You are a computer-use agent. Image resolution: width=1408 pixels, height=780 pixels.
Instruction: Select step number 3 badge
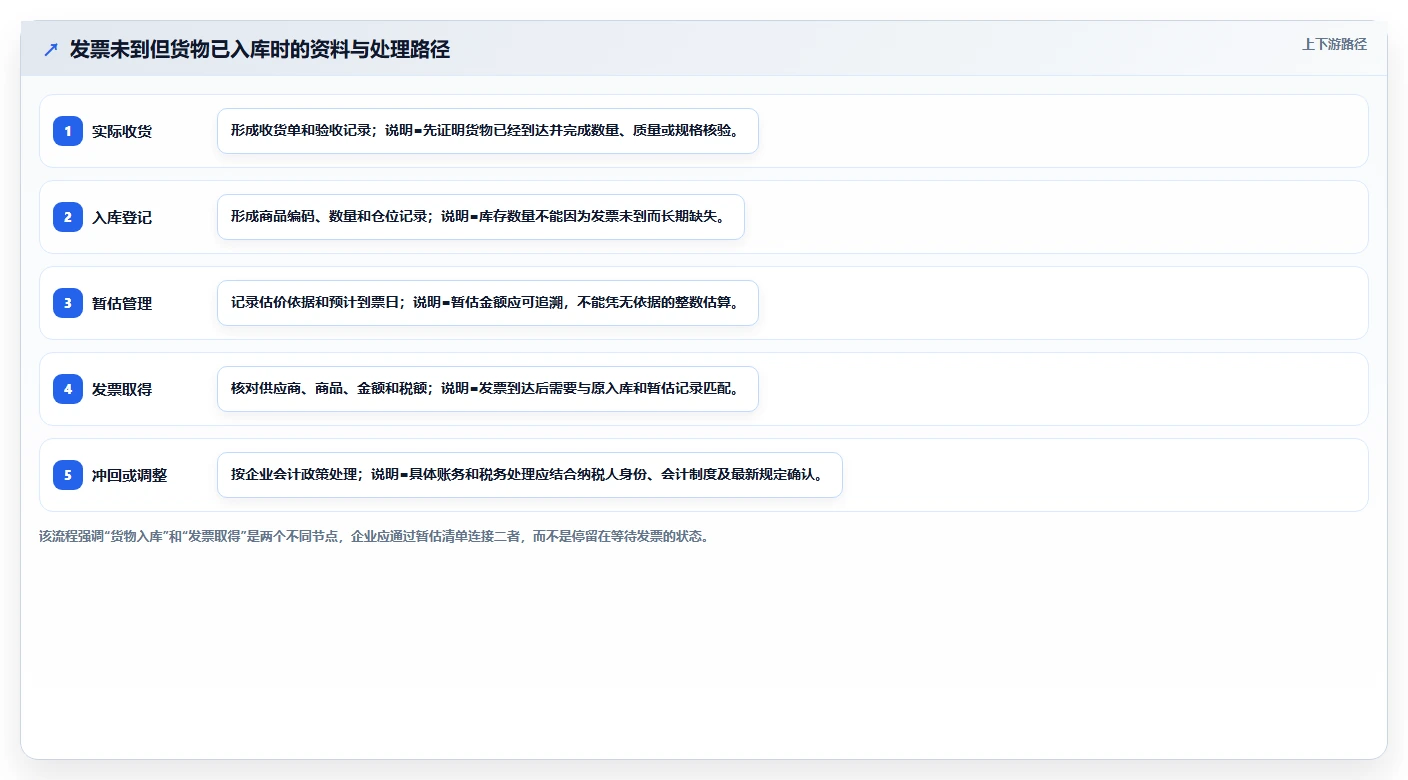point(68,303)
